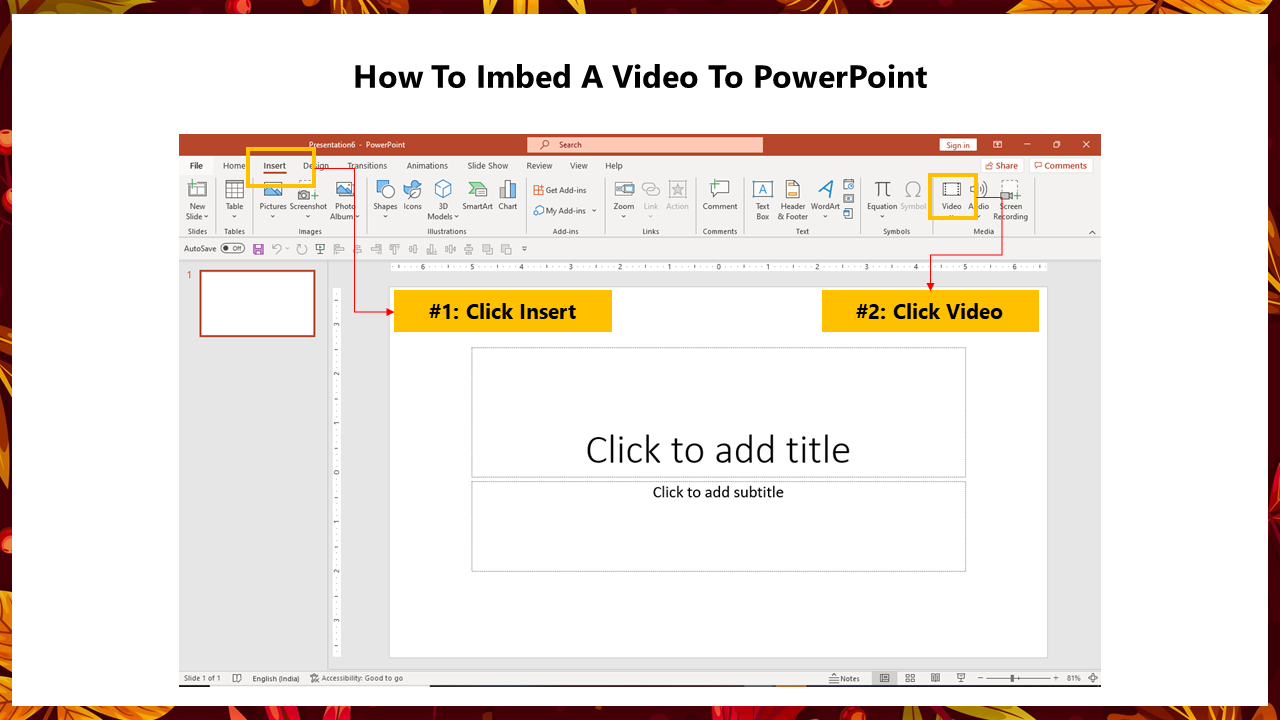Click the Search box in title bar
The image size is (1280, 720).
pos(645,145)
